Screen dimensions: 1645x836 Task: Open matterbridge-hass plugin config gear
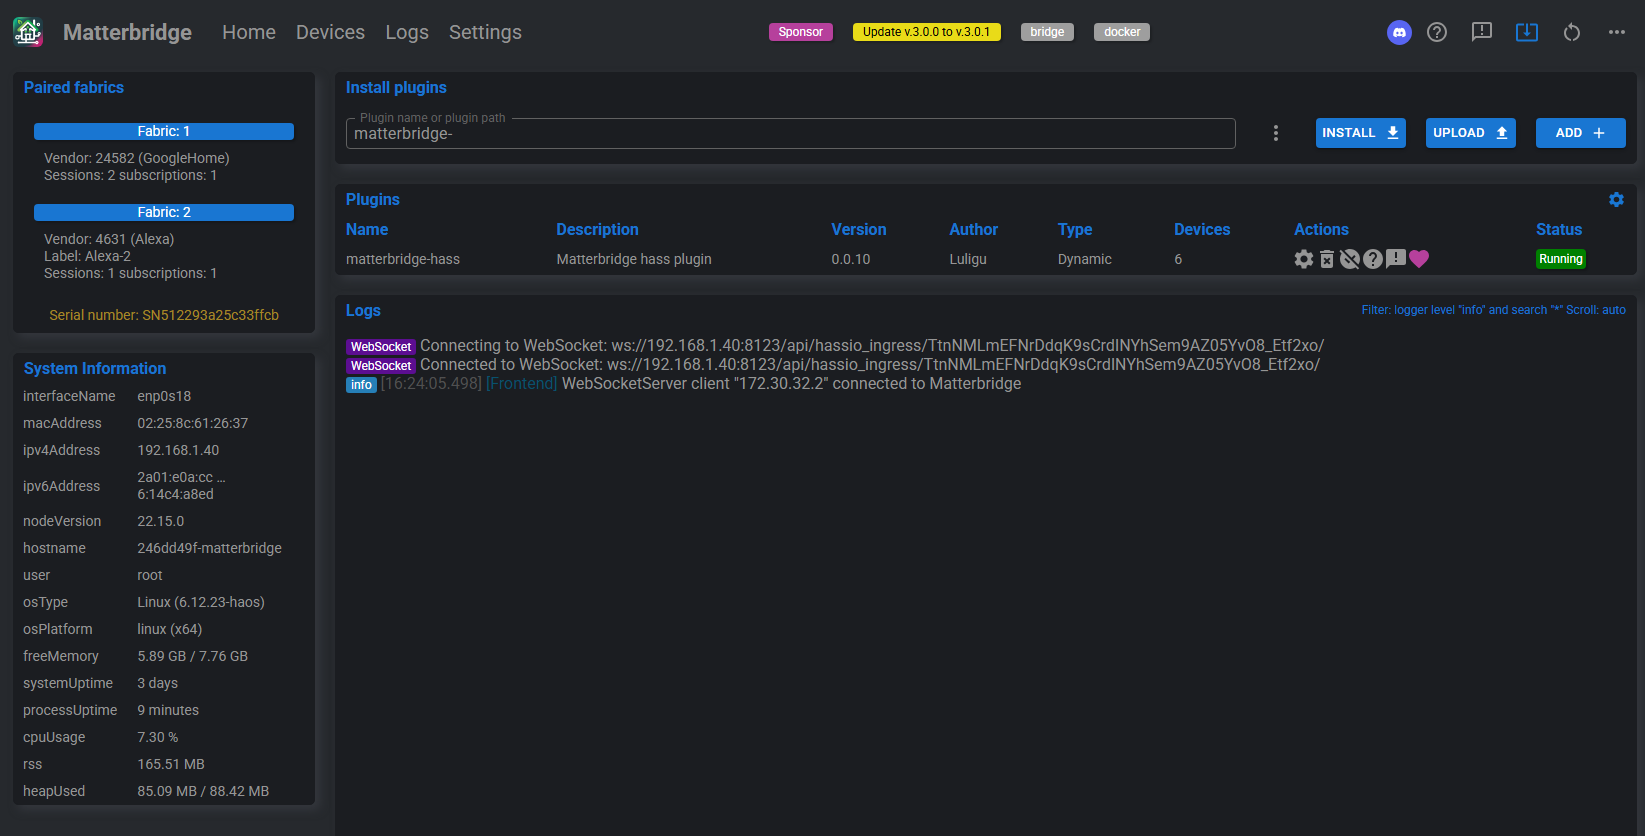pos(1304,259)
